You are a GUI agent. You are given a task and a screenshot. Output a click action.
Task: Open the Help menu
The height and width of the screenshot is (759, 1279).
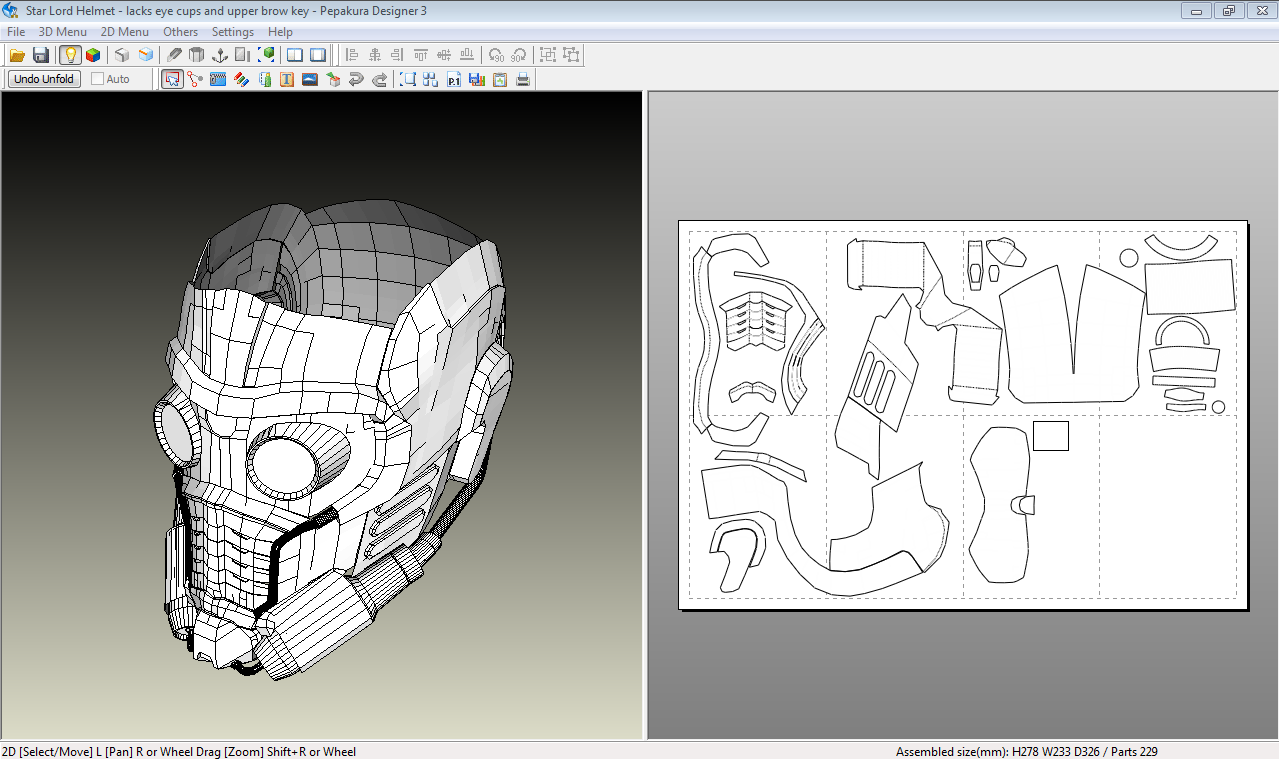pyautogui.click(x=281, y=32)
